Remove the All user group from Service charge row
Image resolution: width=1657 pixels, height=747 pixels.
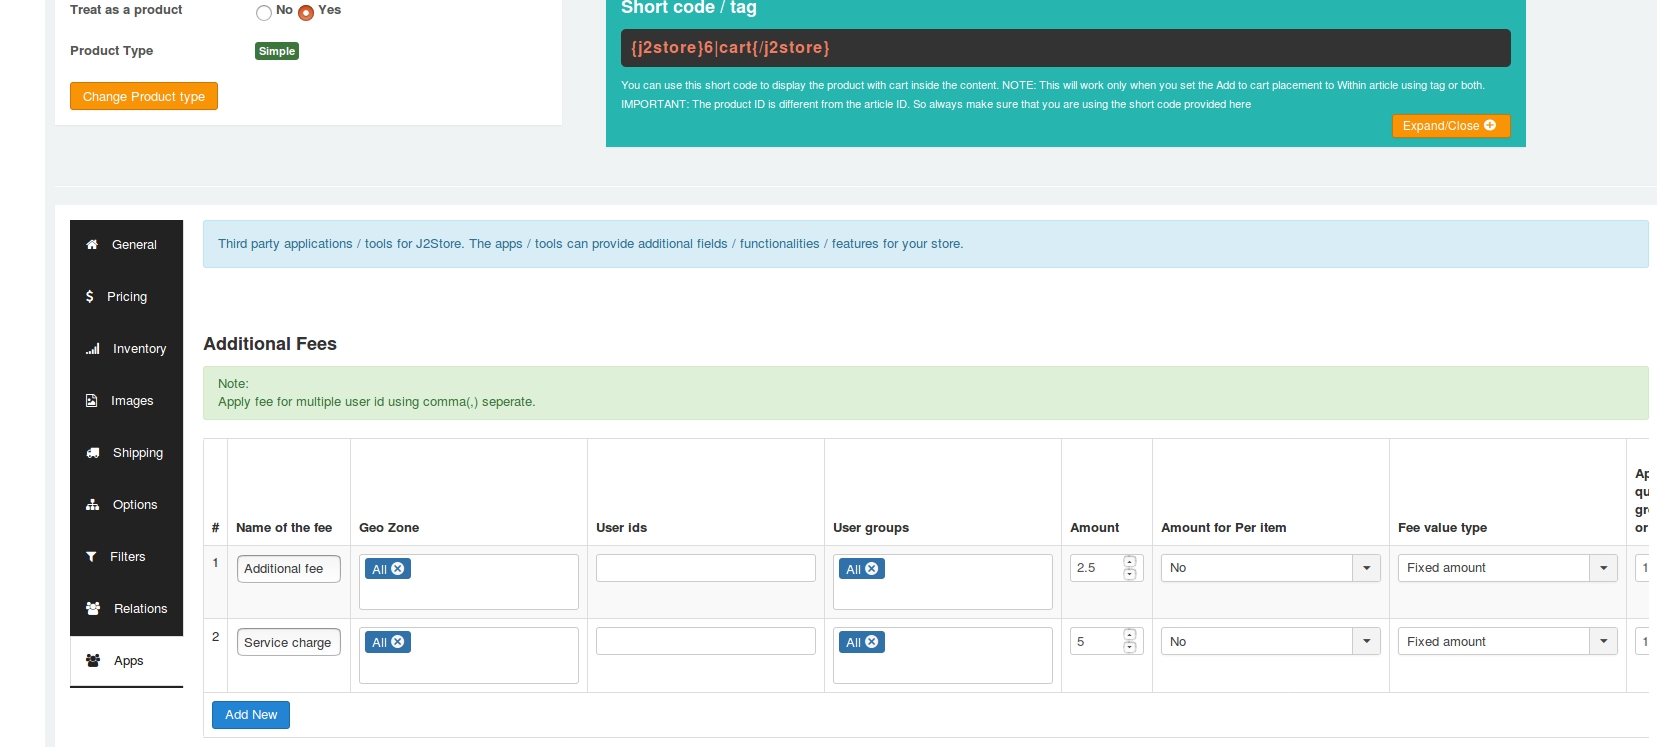pyautogui.click(x=872, y=642)
